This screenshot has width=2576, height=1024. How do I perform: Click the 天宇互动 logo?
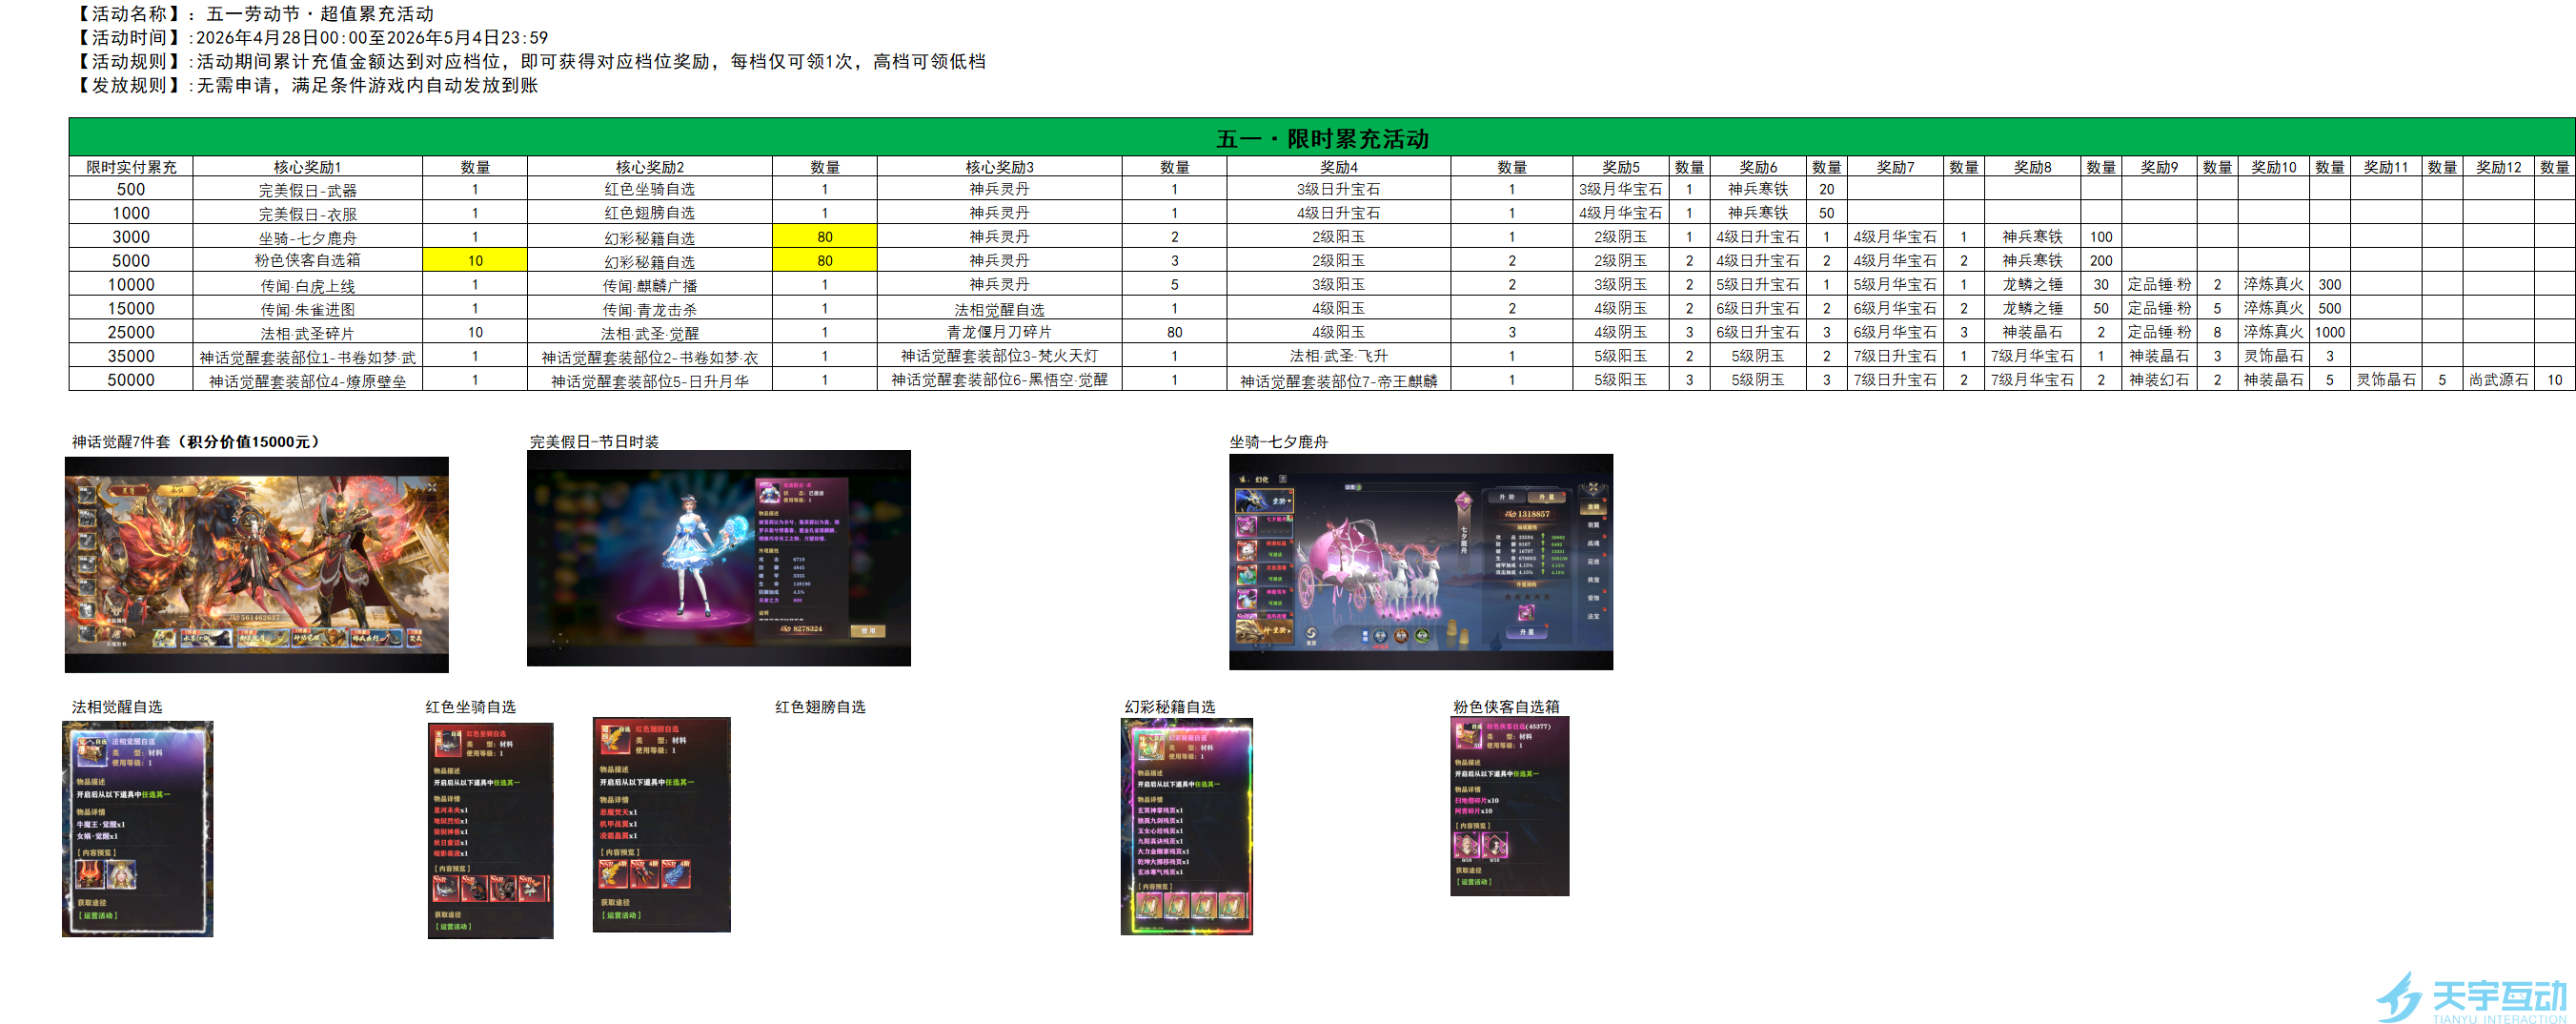tap(2470, 998)
